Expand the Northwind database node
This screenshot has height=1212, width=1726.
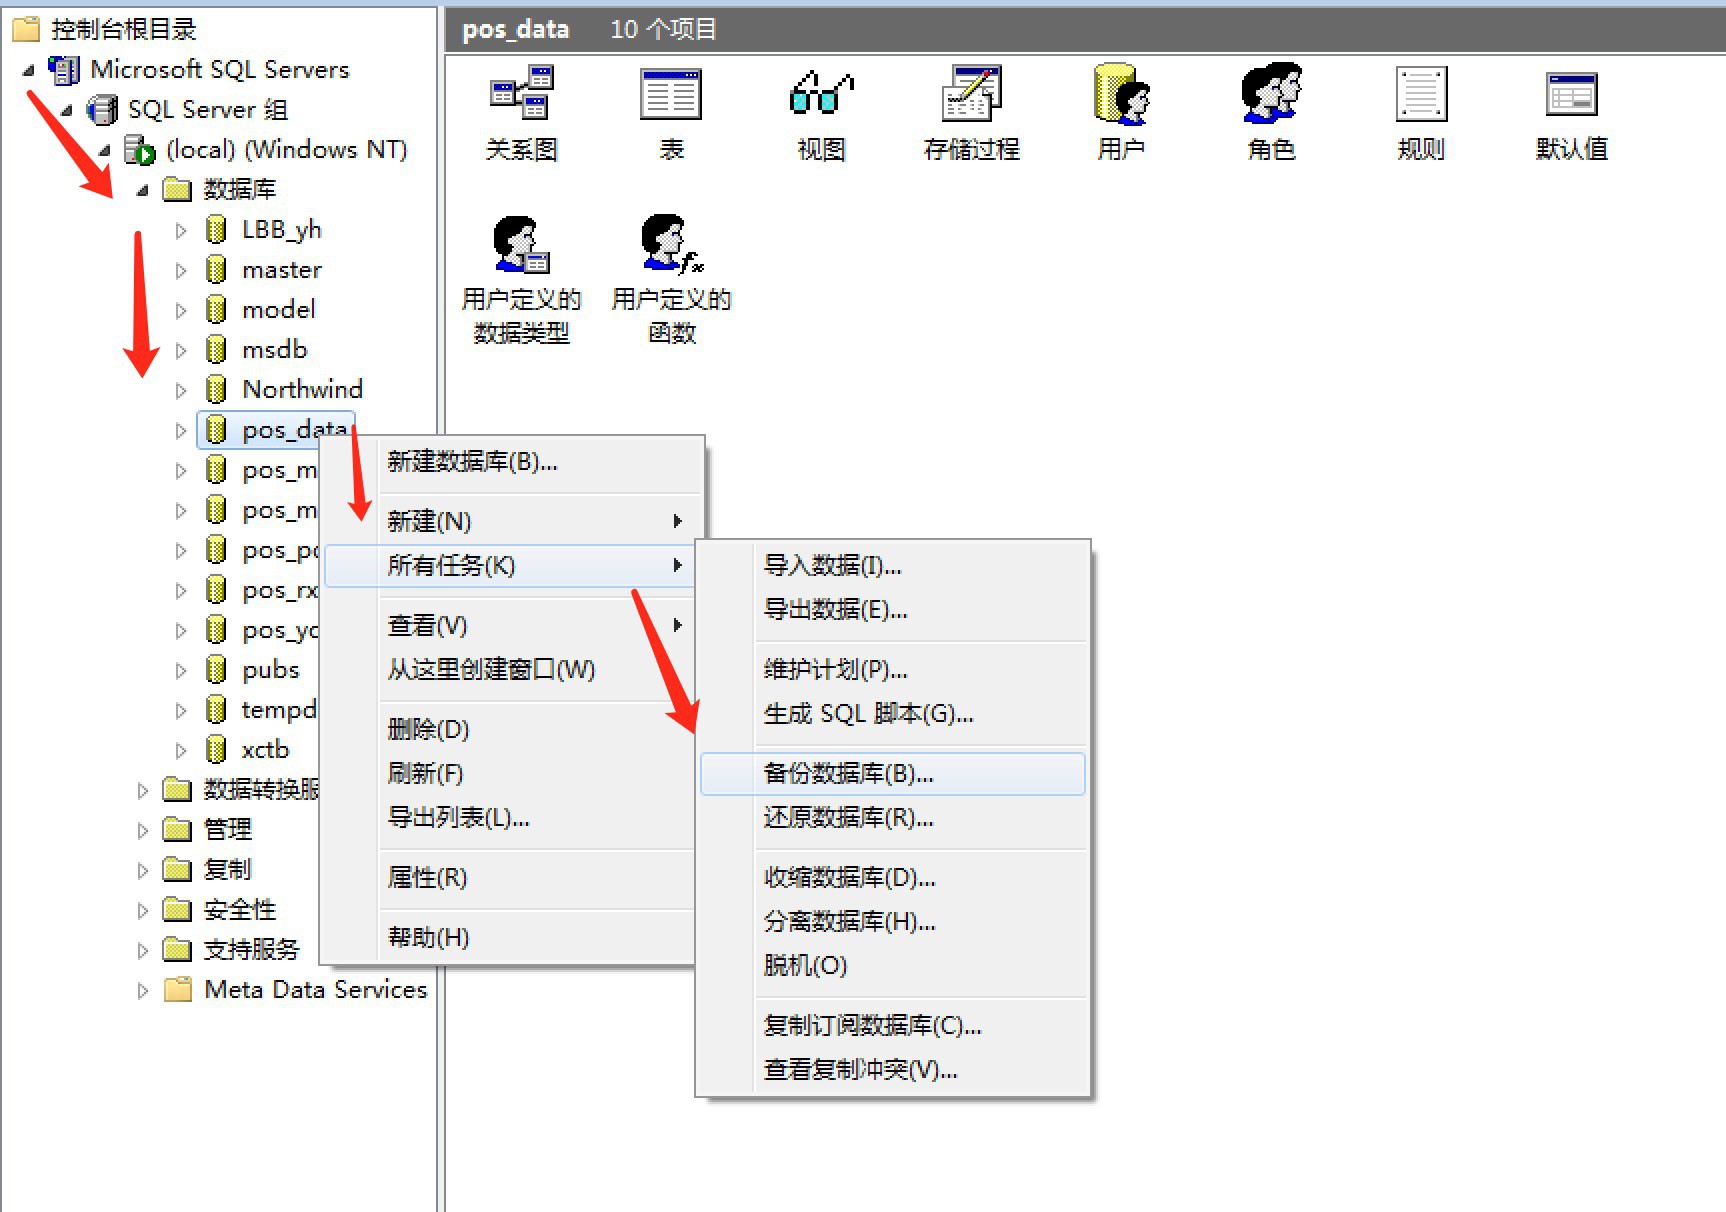[181, 390]
